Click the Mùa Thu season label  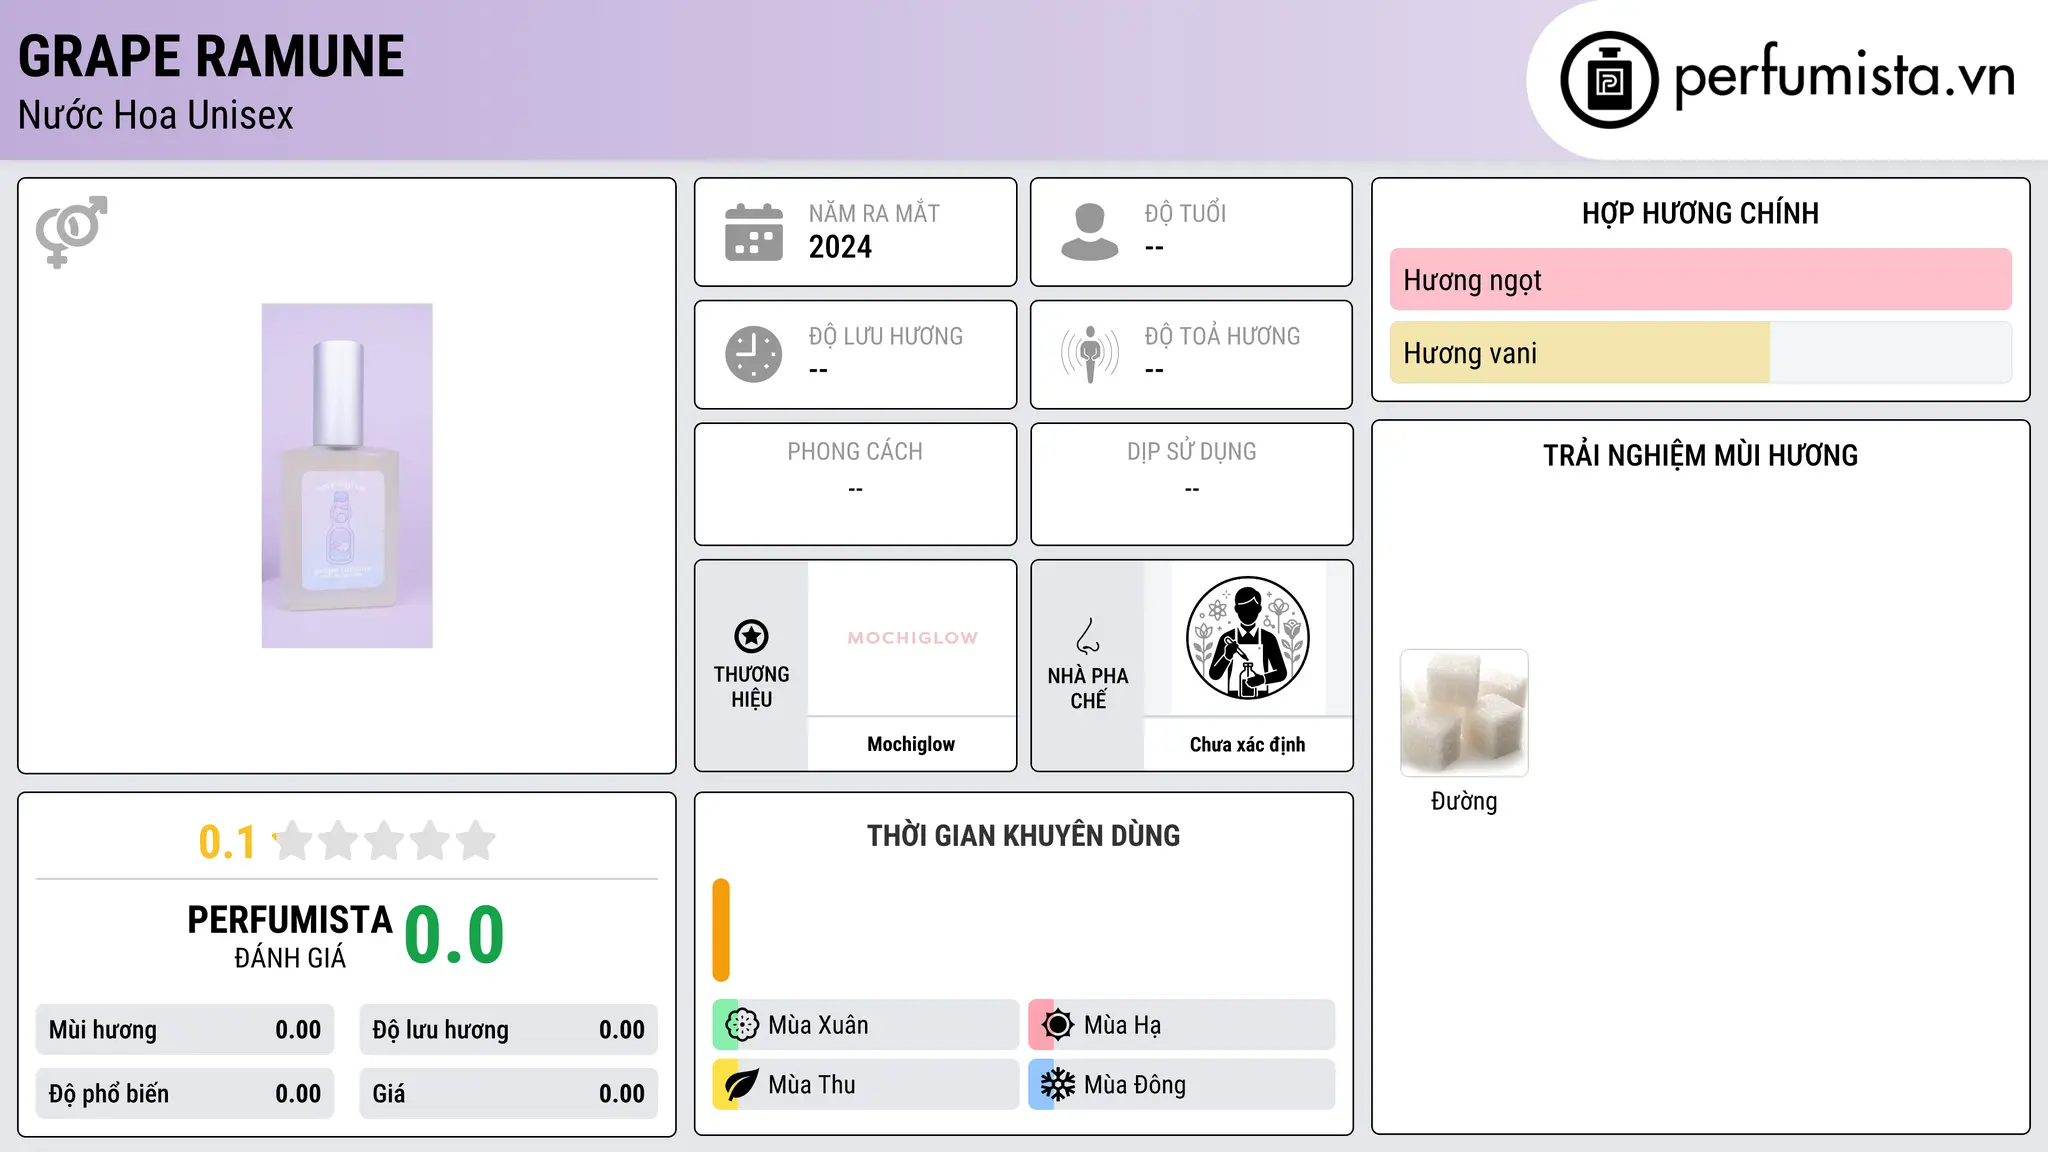(x=812, y=1085)
